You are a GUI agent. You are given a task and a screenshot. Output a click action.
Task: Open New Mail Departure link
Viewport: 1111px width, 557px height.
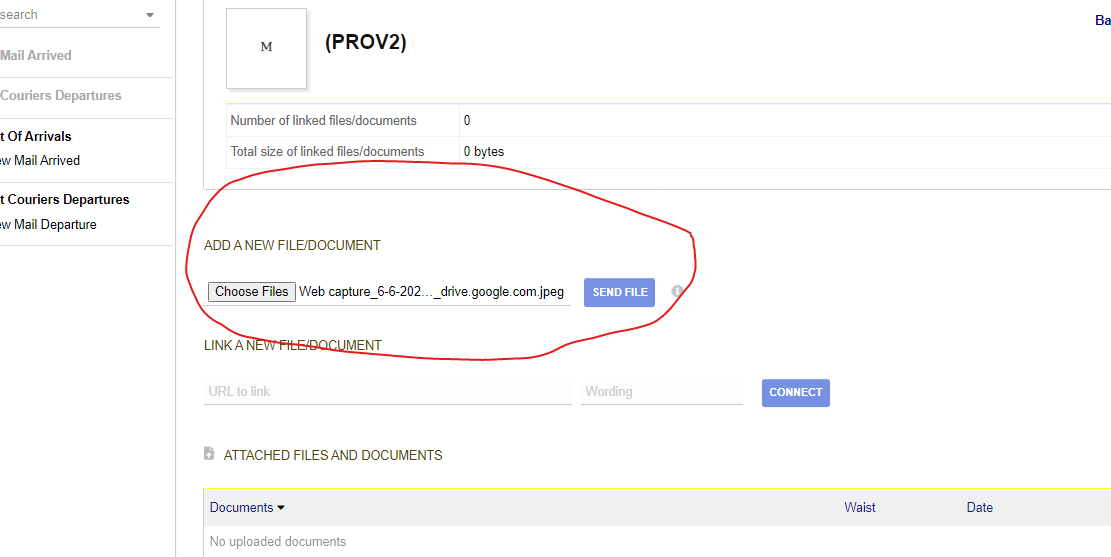48,225
